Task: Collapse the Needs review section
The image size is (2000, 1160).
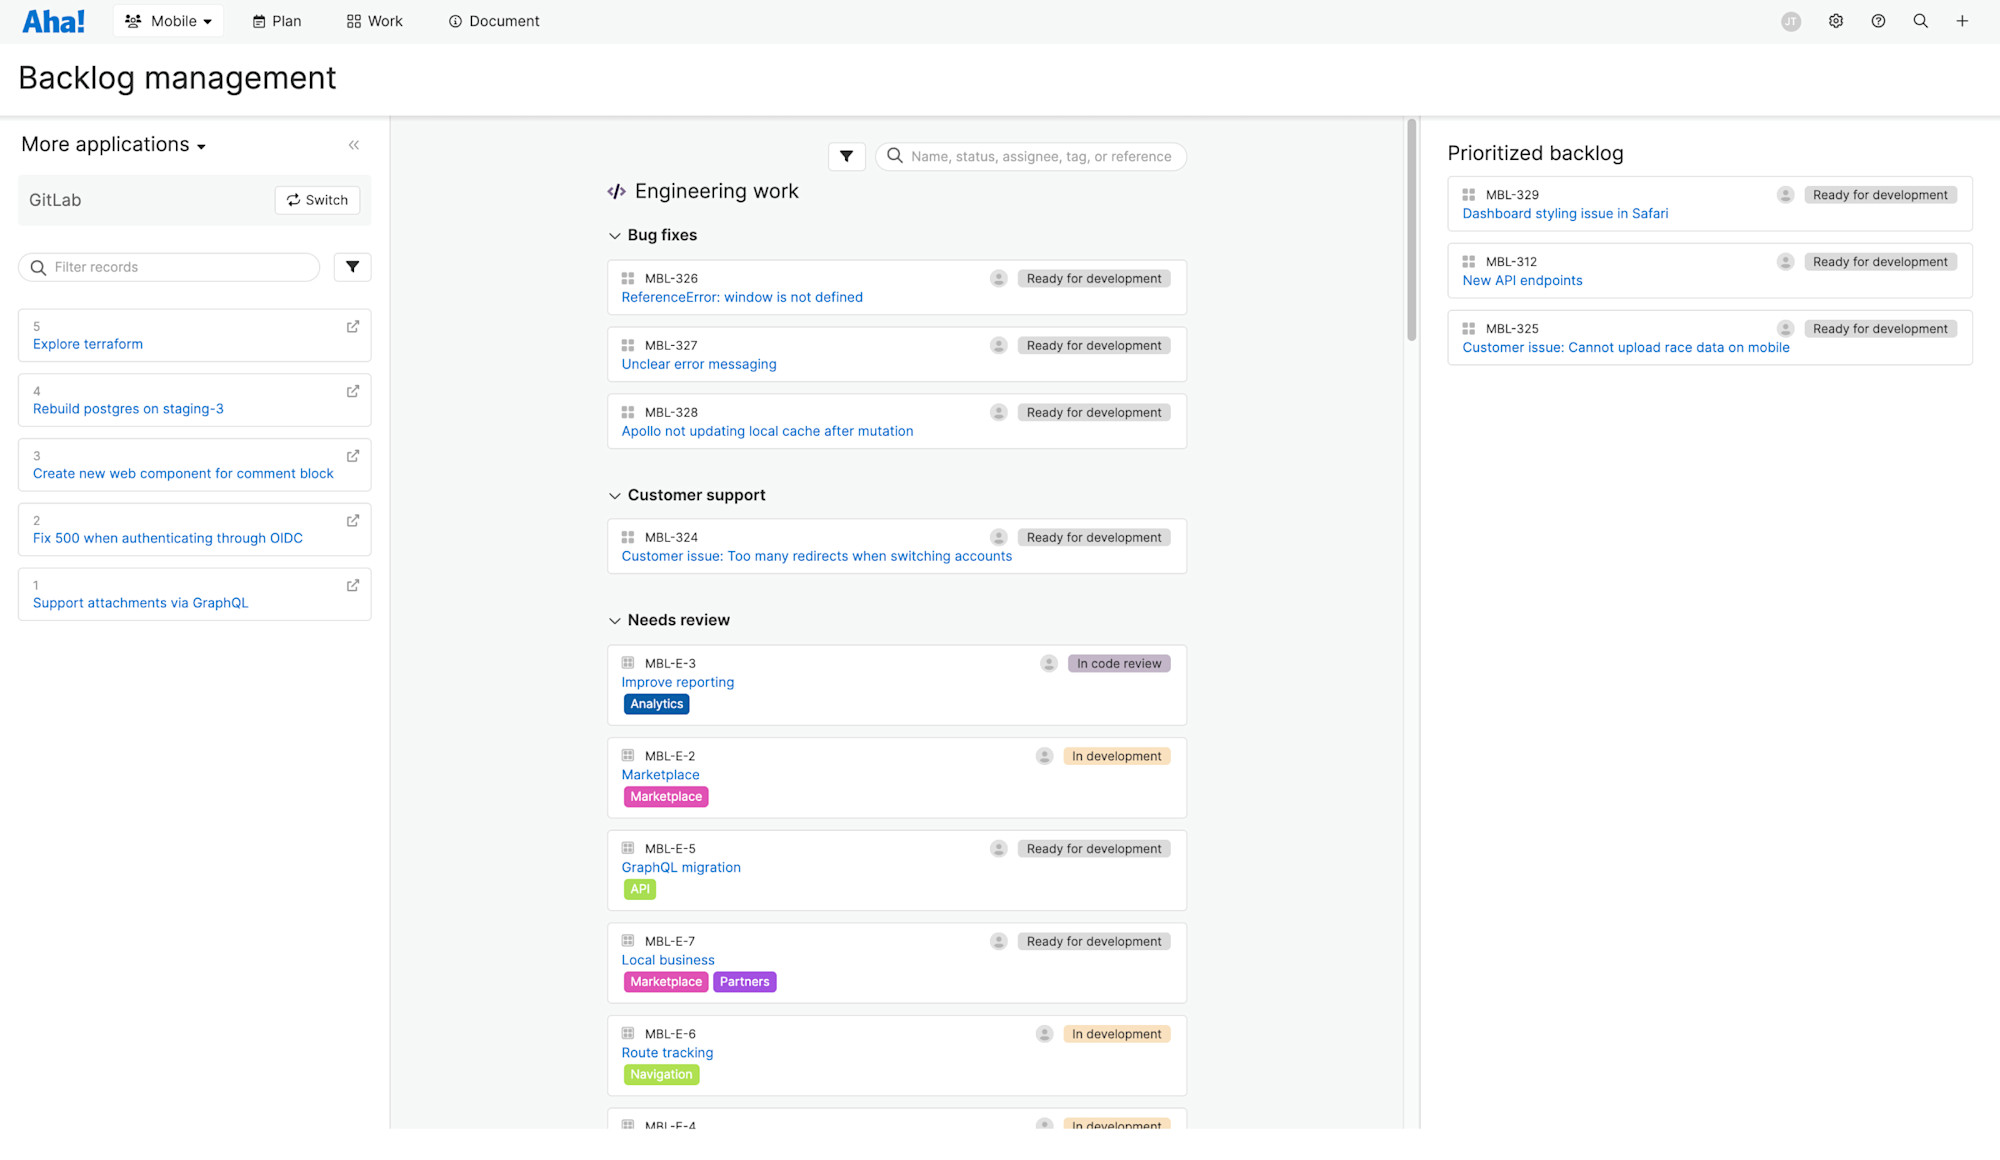Action: tap(615, 620)
